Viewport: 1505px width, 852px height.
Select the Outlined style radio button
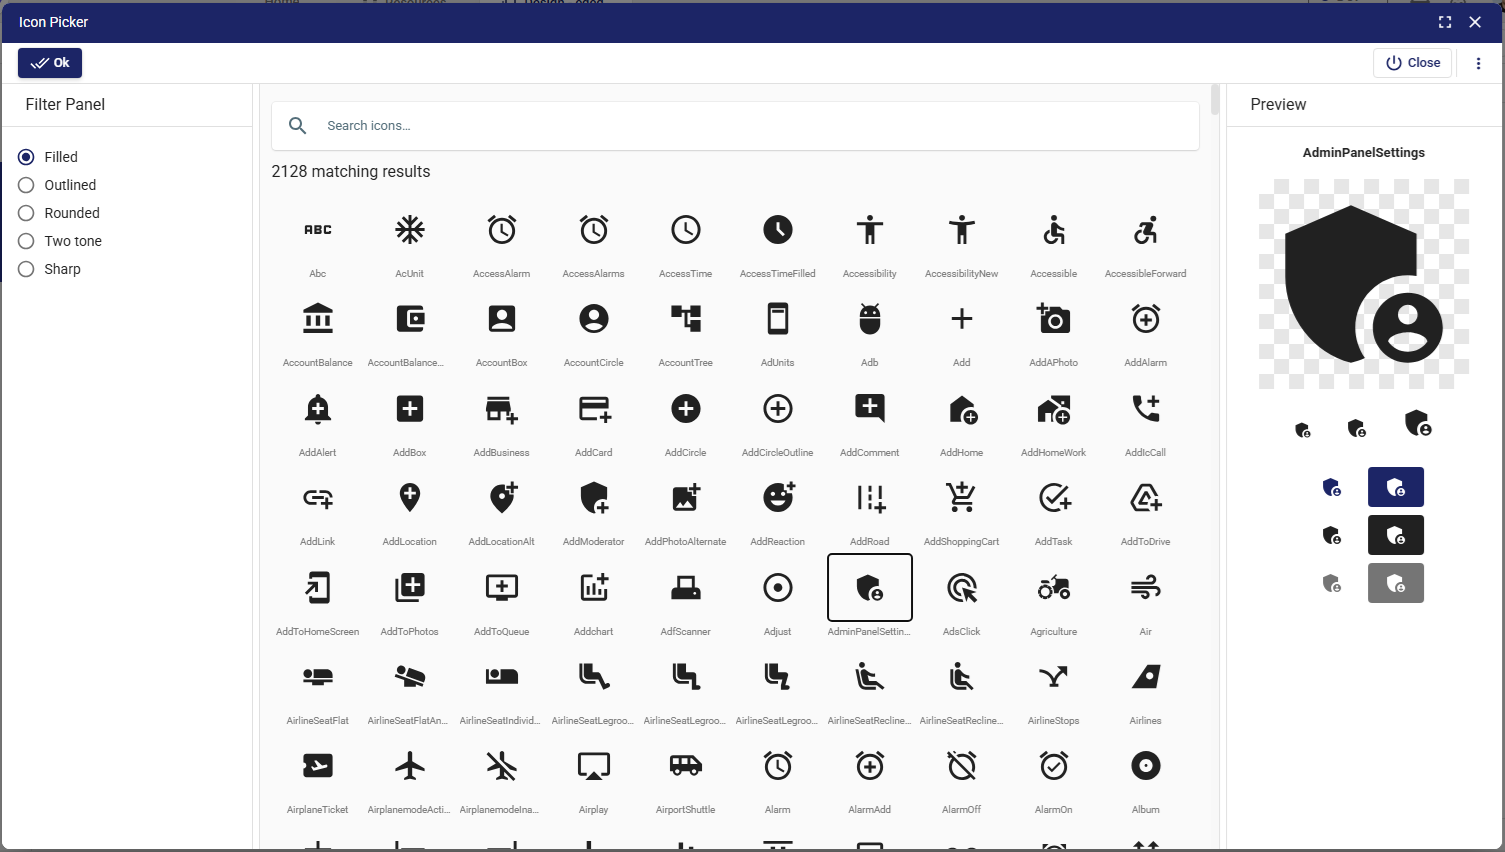tap(26, 185)
